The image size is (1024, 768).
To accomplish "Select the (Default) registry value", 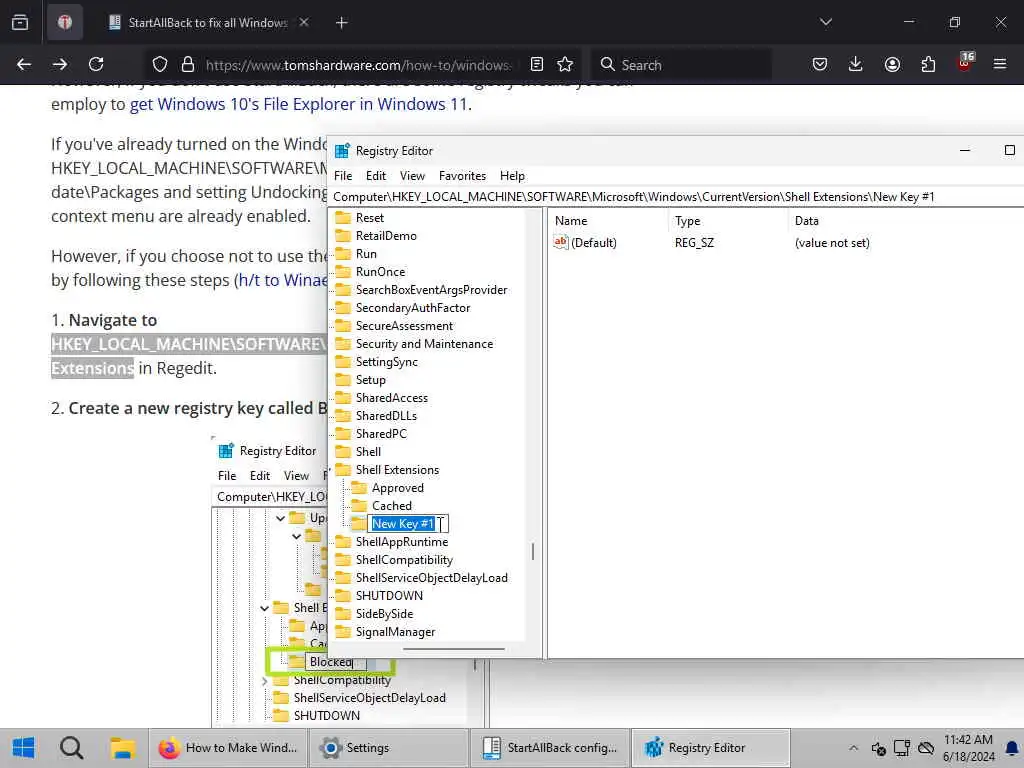I will tap(593, 243).
